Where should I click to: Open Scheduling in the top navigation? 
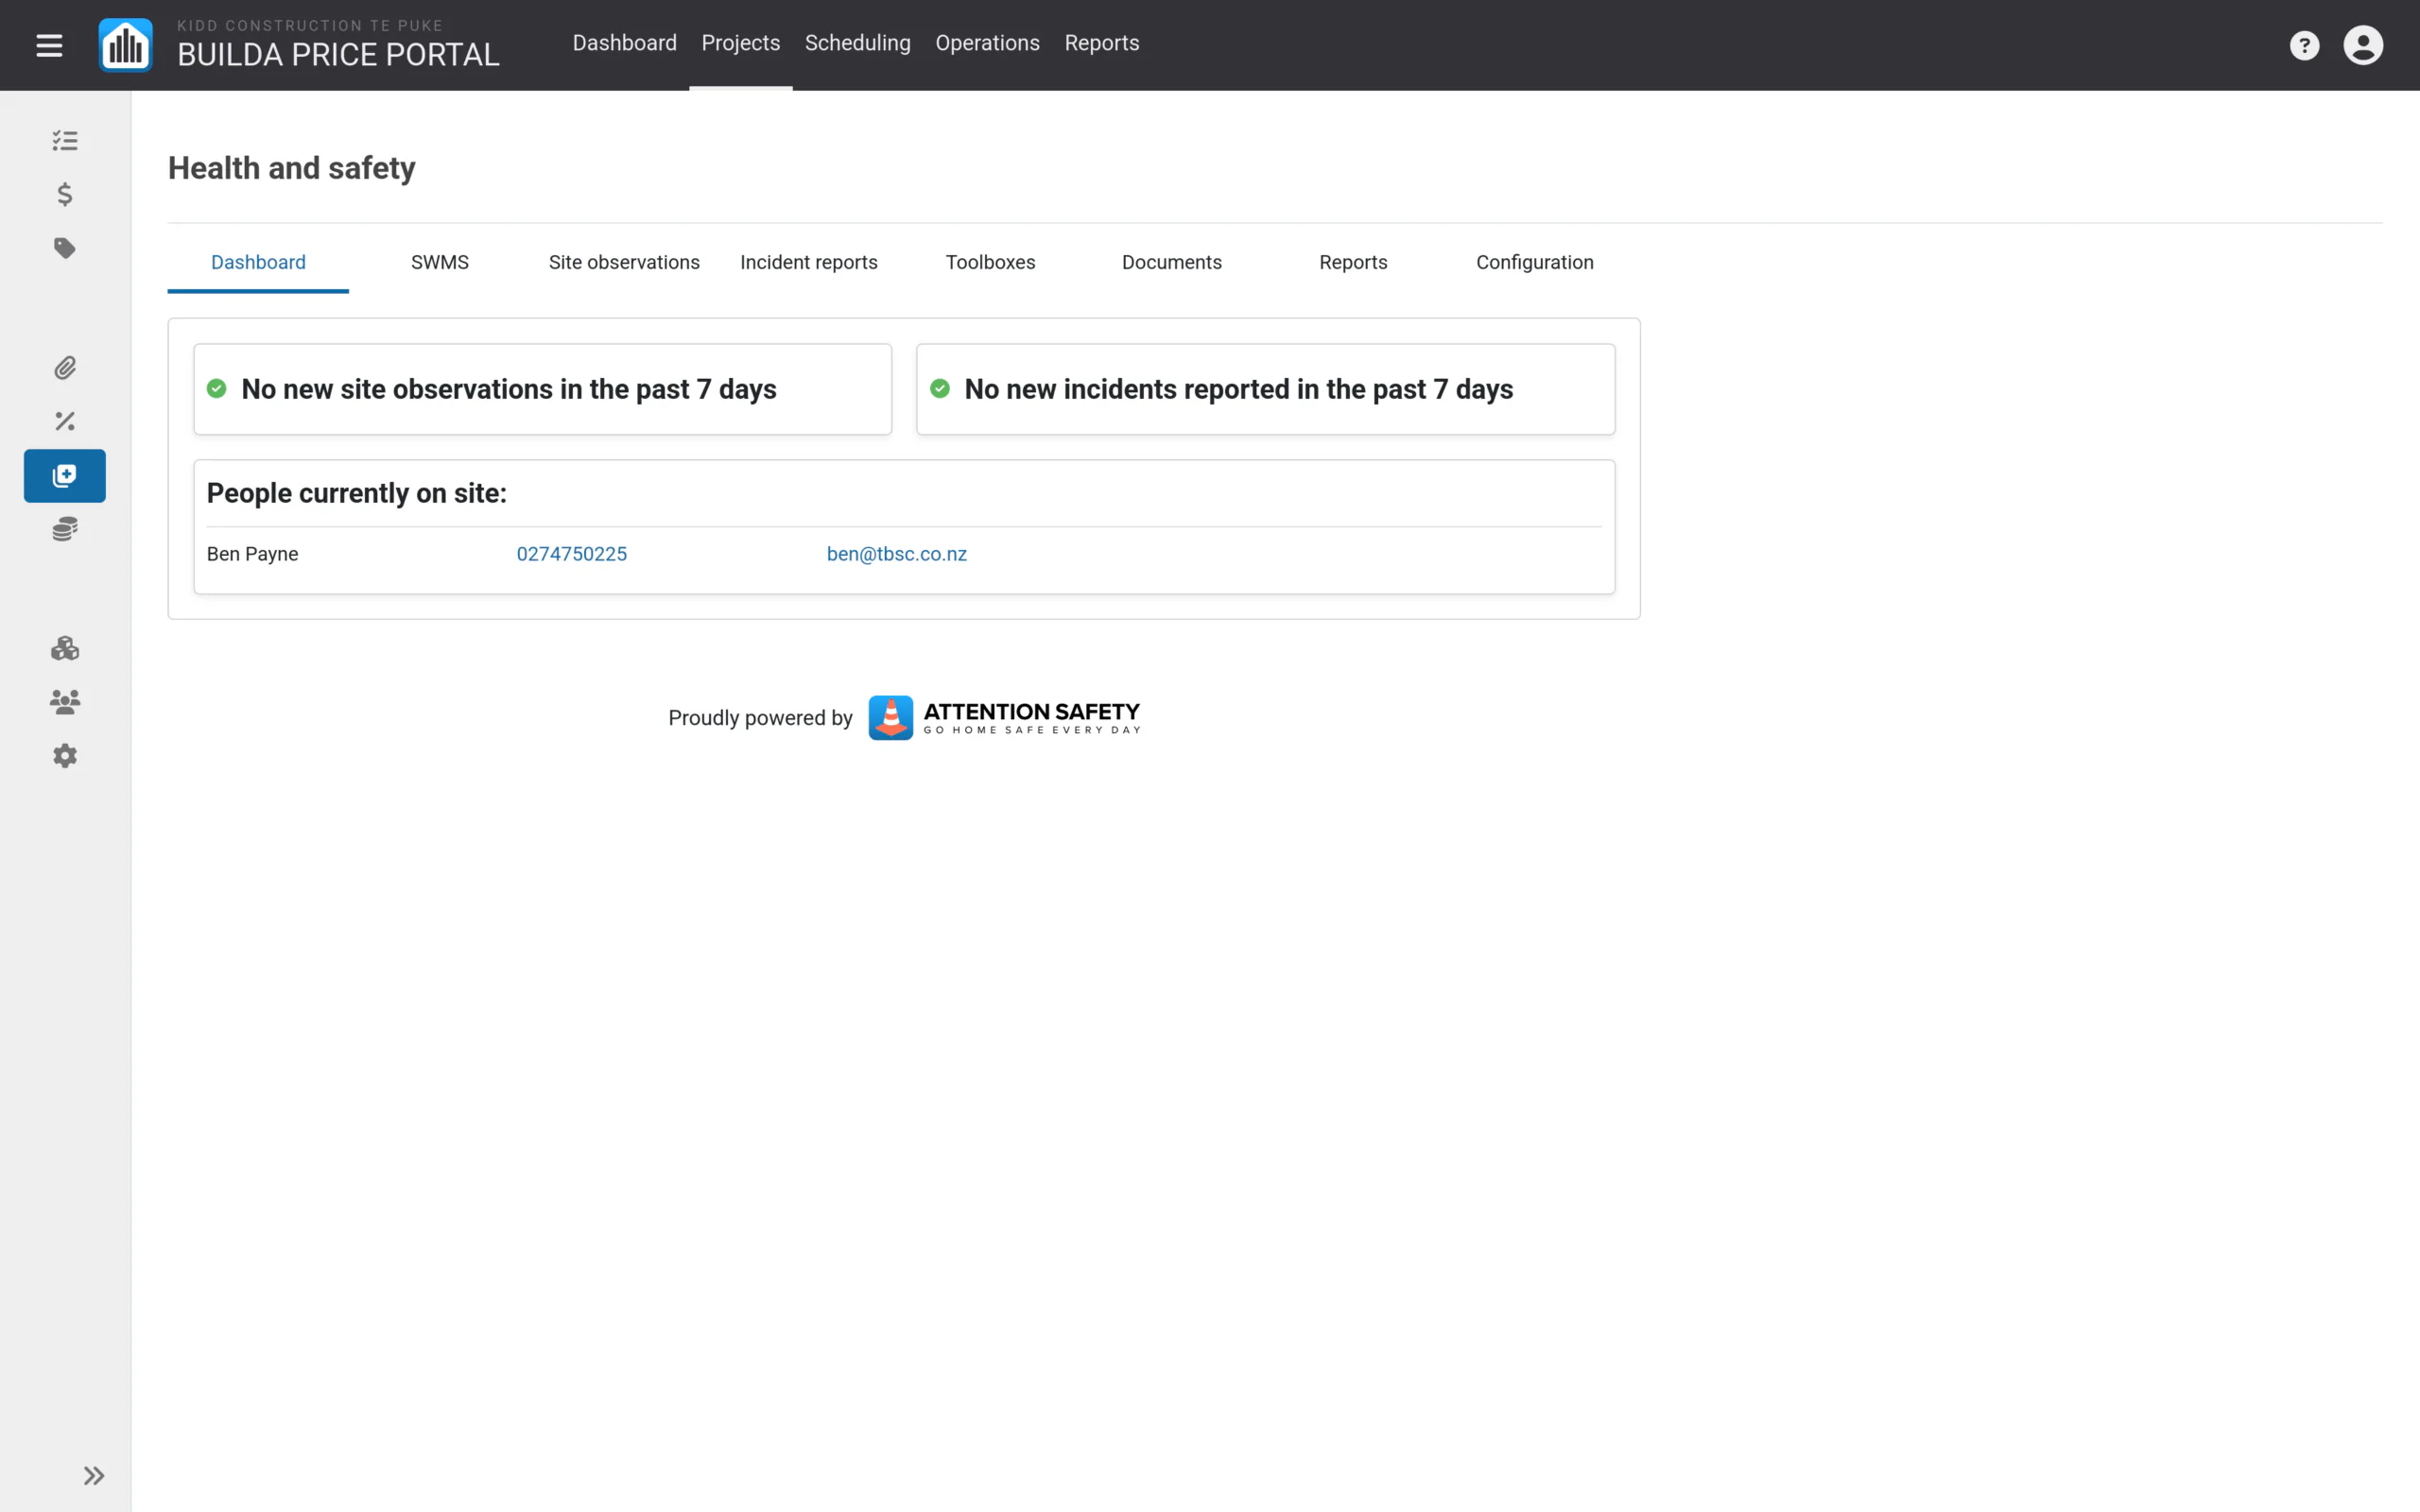click(x=858, y=43)
